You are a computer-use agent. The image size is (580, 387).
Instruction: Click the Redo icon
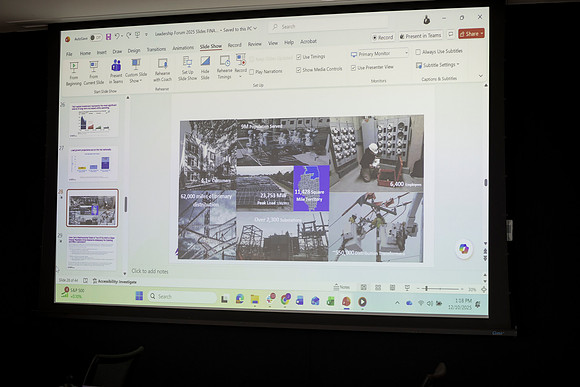click(129, 35)
